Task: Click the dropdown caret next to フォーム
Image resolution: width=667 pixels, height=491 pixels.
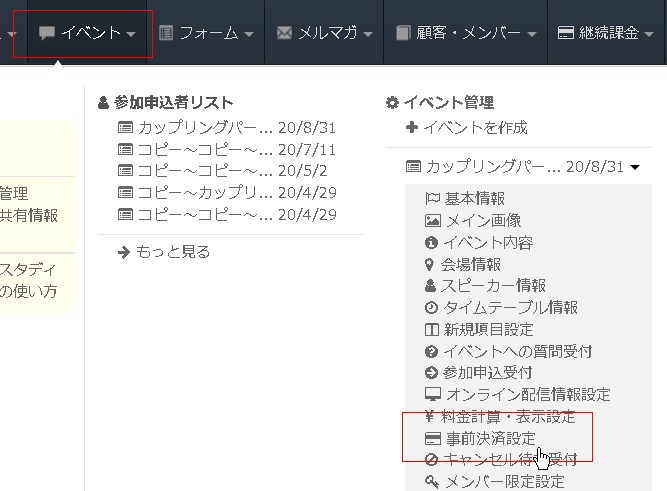Action: pyautogui.click(x=249, y=34)
